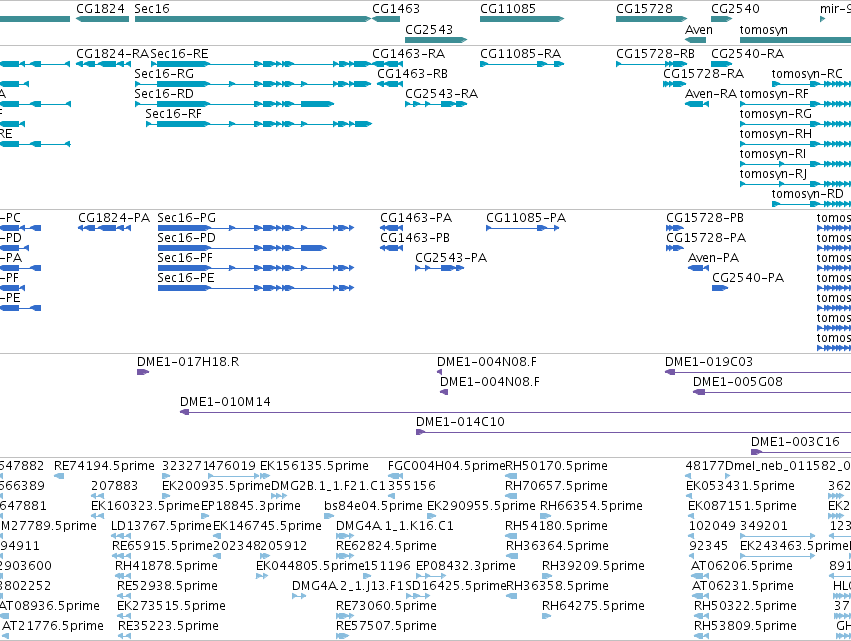This screenshot has height=641, width=851.
Task: Click protein Sec16-PD
Action: click(242, 248)
